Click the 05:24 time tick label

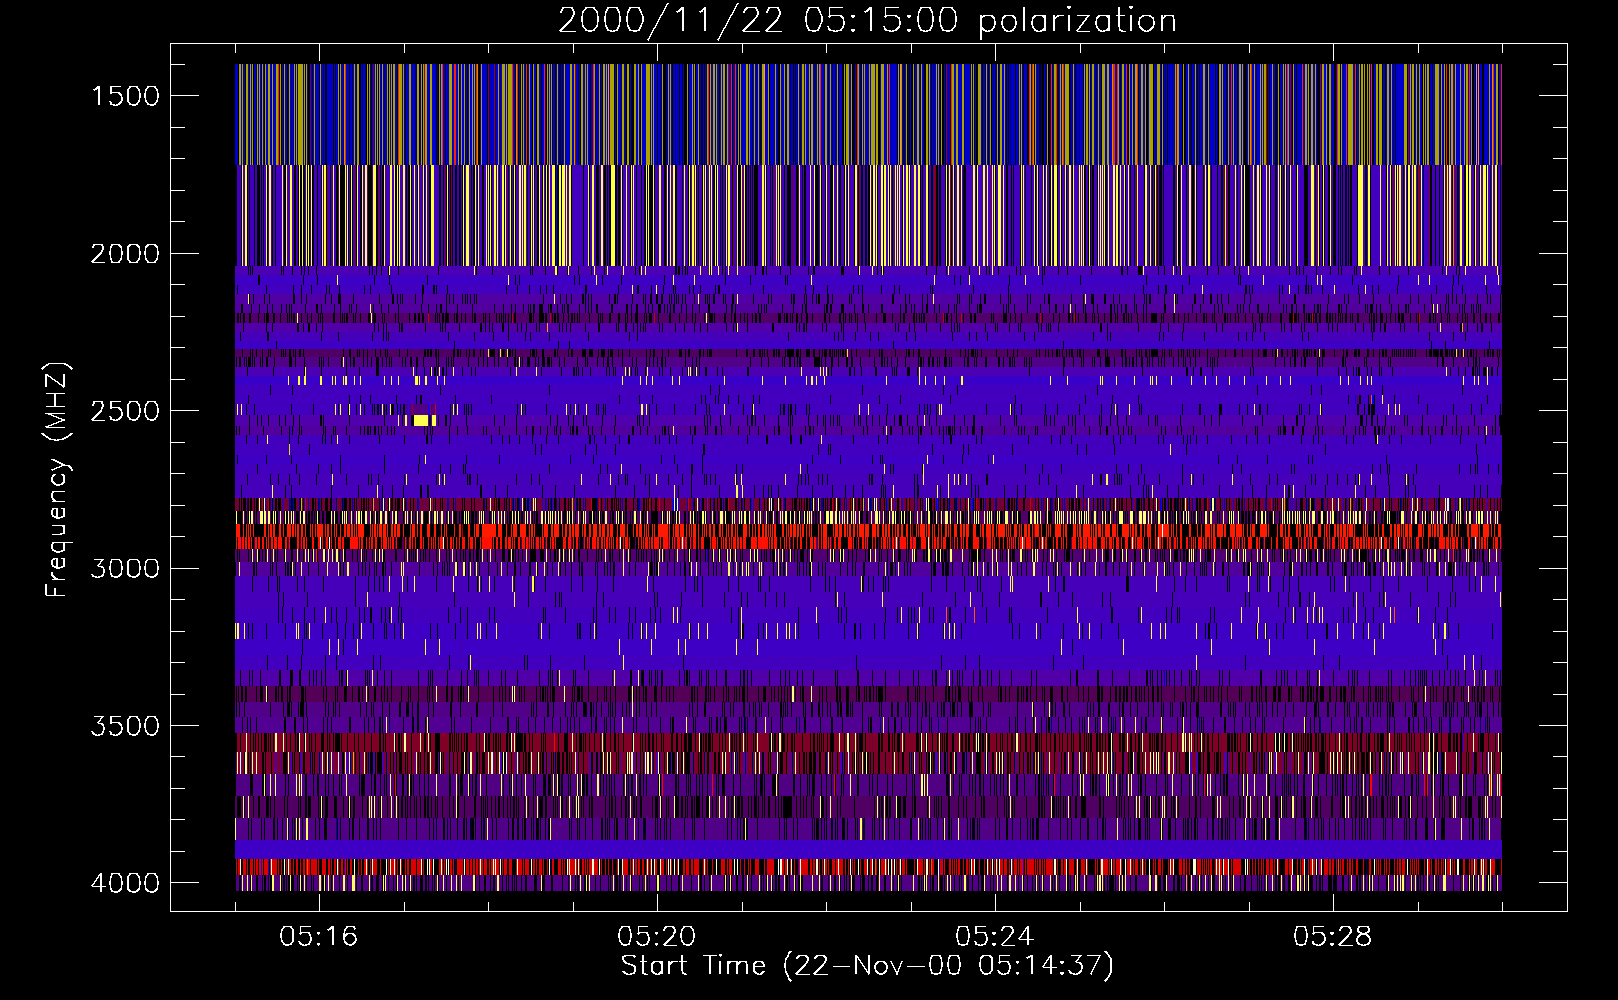[x=995, y=937]
